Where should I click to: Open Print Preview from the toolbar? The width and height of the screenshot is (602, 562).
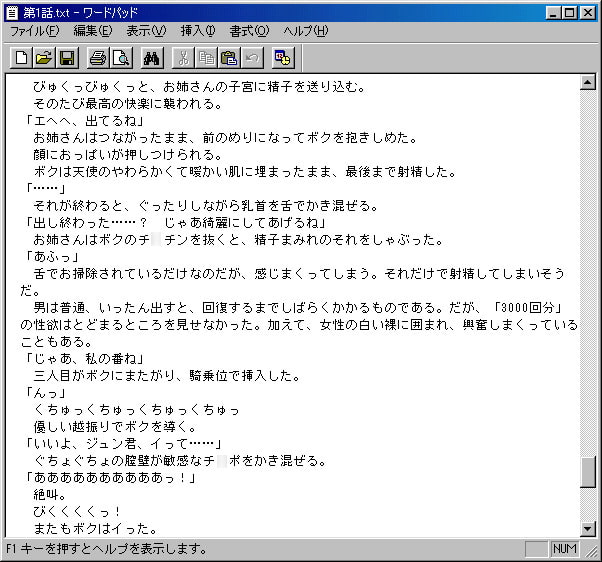120,57
